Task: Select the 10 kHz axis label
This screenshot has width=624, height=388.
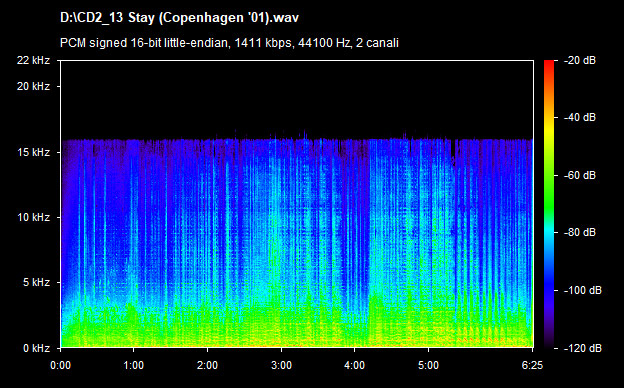Action: (33, 218)
